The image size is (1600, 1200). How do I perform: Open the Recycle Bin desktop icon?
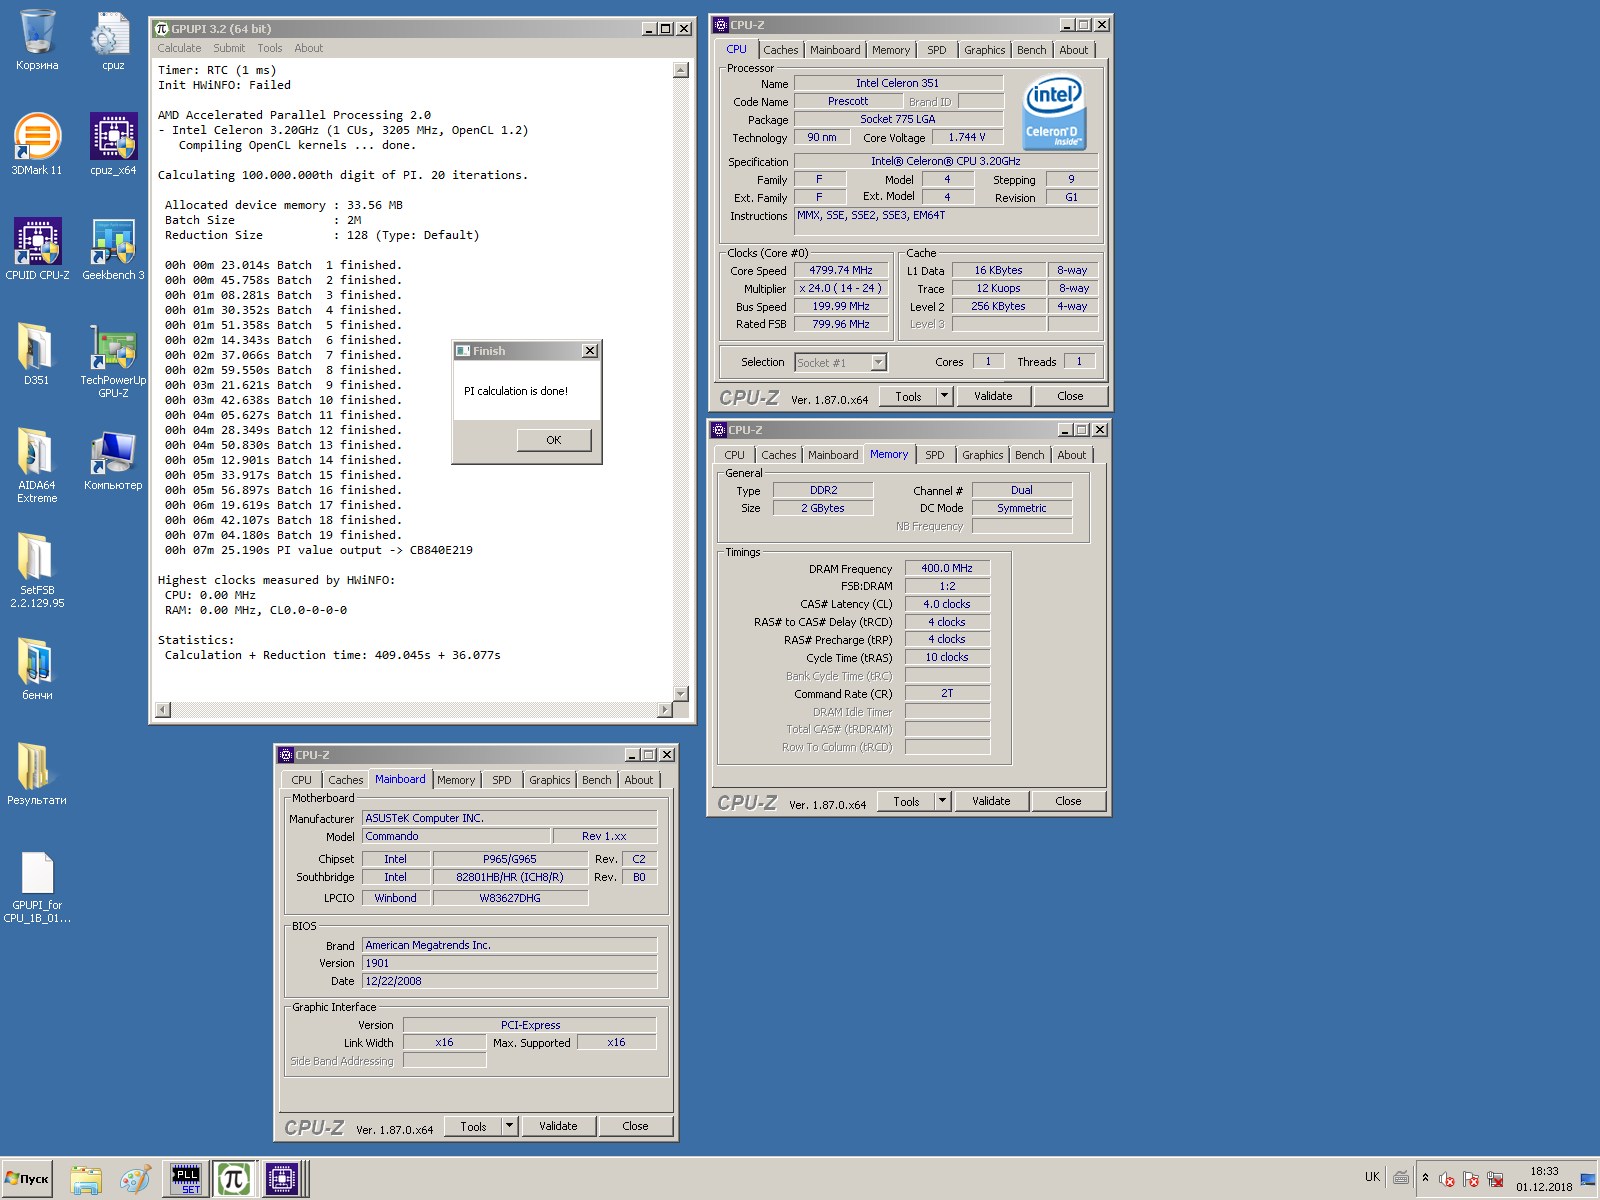(37, 41)
